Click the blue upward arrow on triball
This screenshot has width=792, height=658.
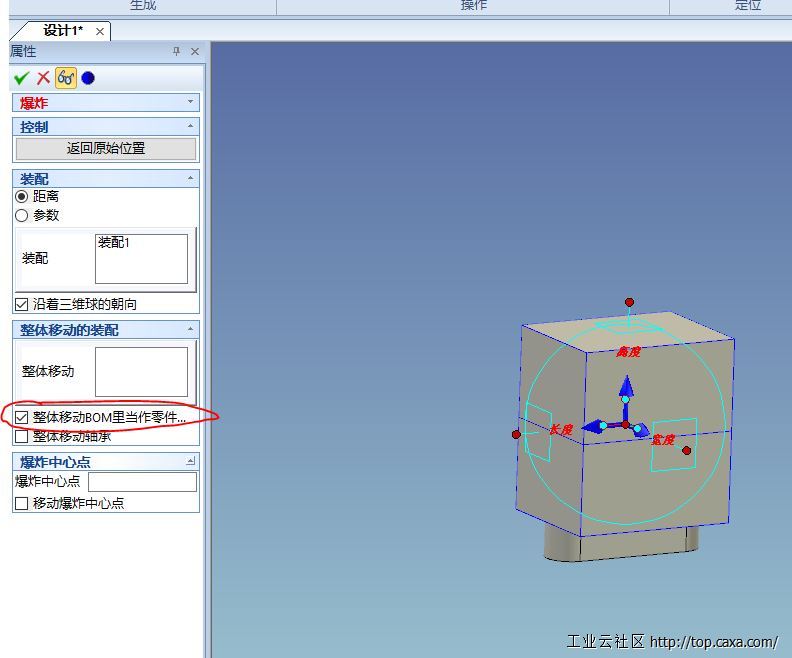tap(626, 387)
